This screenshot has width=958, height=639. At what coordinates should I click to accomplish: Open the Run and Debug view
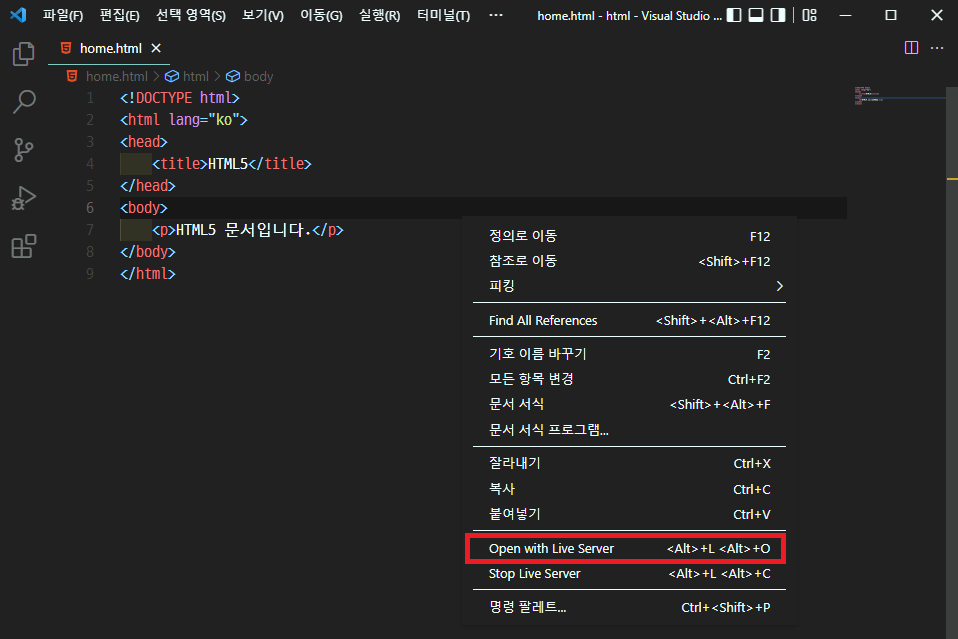pyautogui.click(x=23, y=198)
